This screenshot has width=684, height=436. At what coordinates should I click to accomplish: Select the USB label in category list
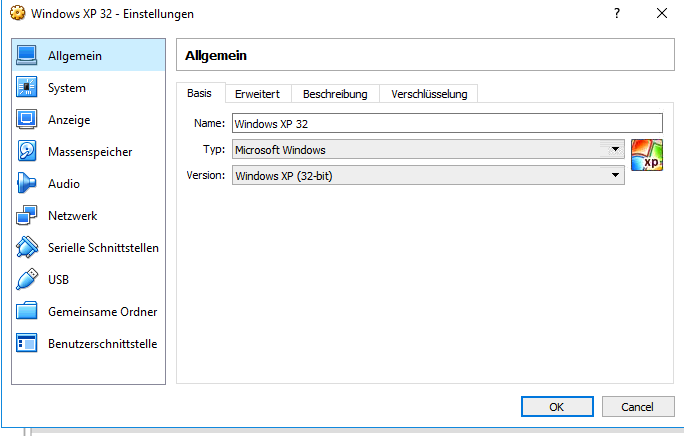coord(58,279)
